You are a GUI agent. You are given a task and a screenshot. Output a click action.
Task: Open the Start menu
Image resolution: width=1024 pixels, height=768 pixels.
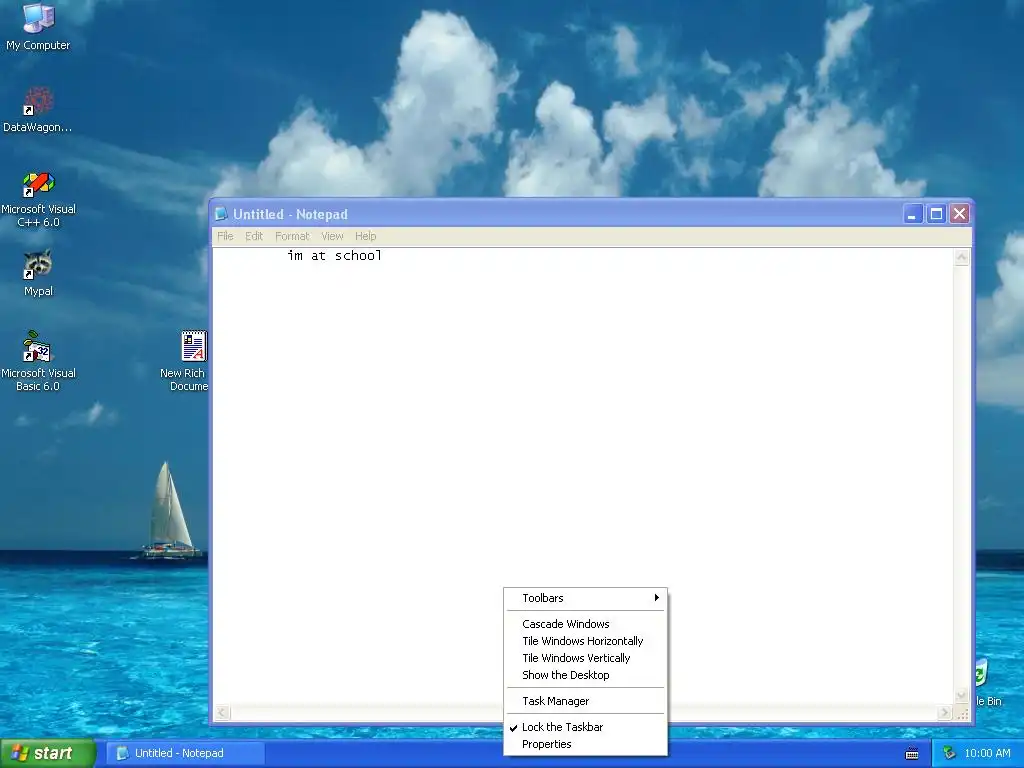click(48, 753)
